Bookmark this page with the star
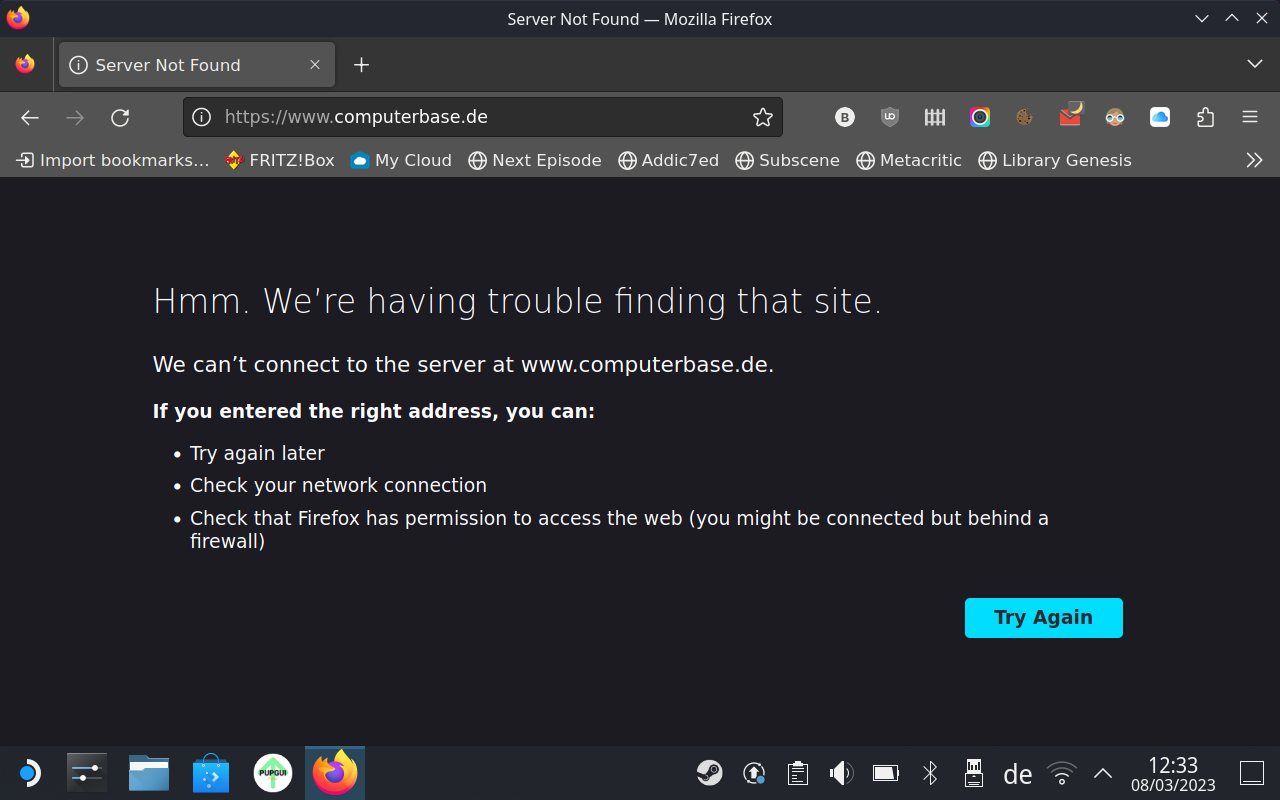This screenshot has height=800, width=1280. pos(763,117)
